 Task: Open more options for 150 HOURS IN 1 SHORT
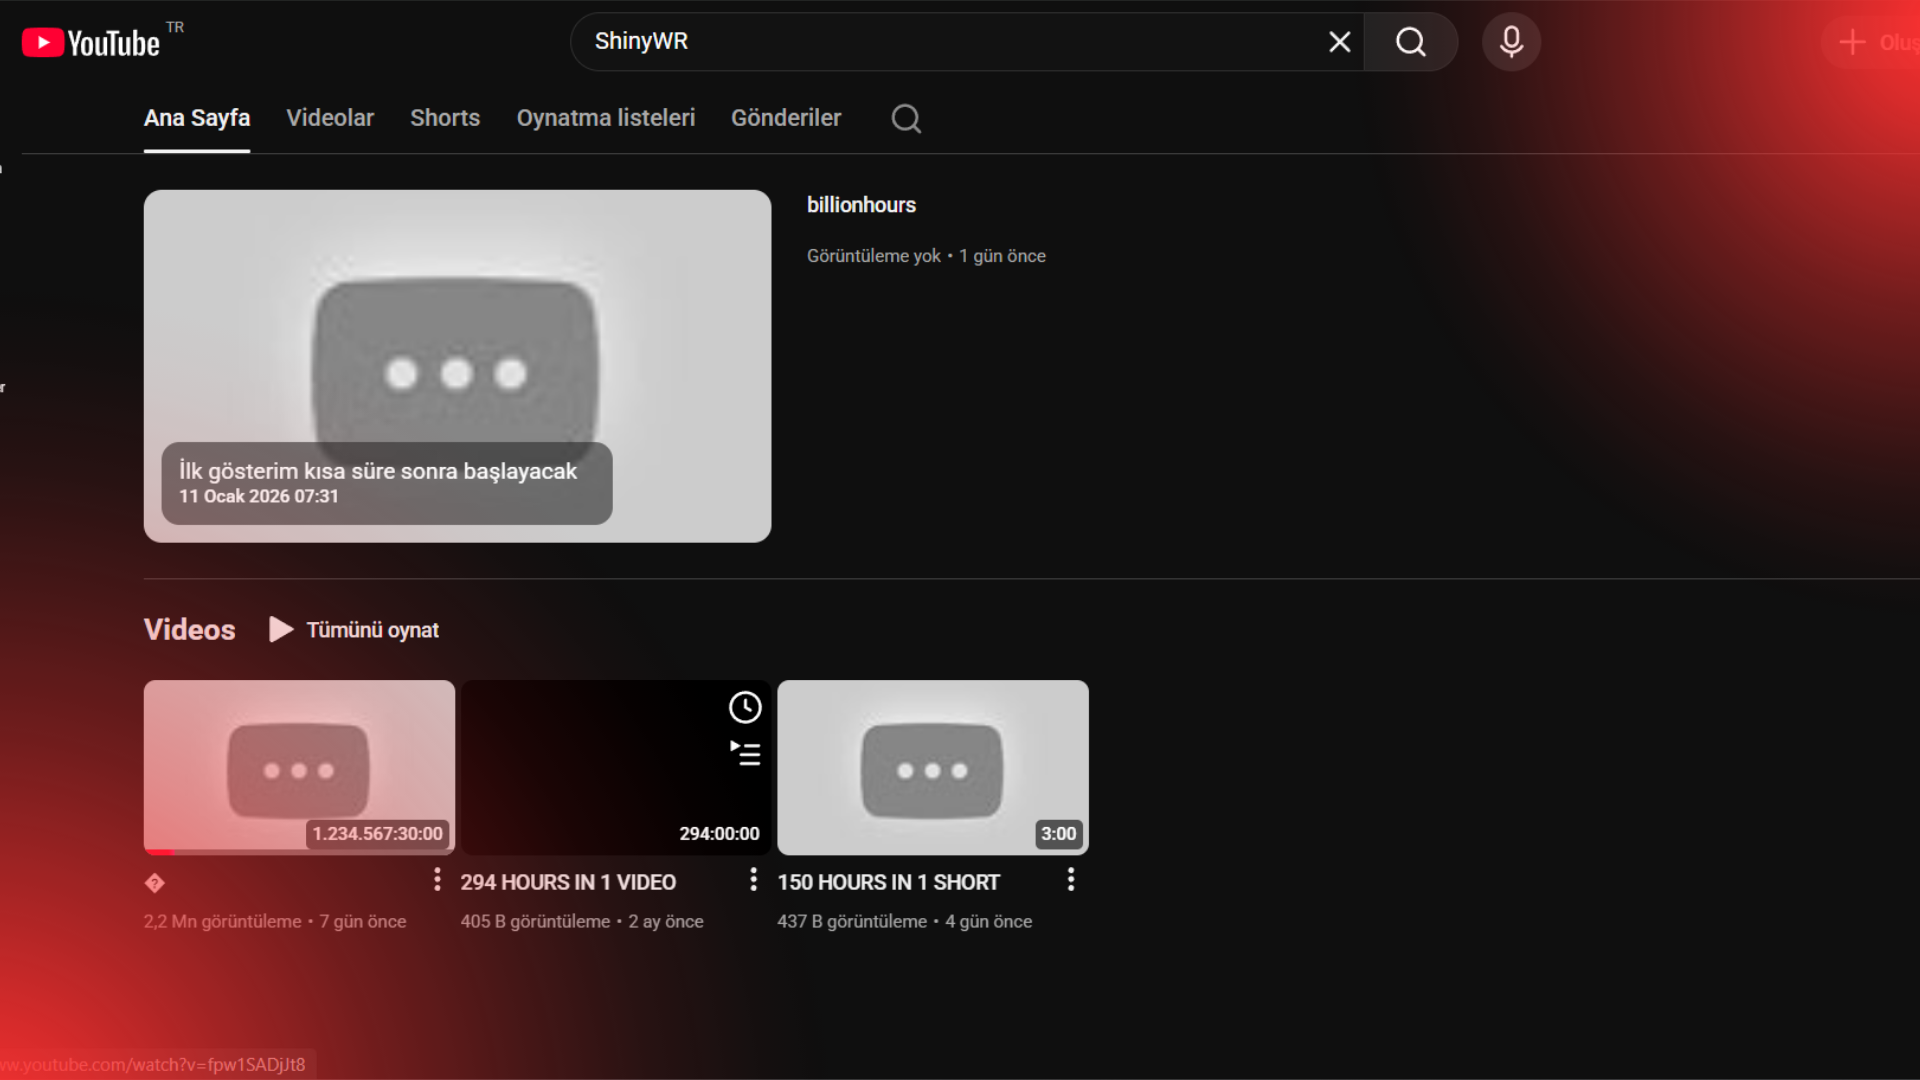pos(1071,880)
